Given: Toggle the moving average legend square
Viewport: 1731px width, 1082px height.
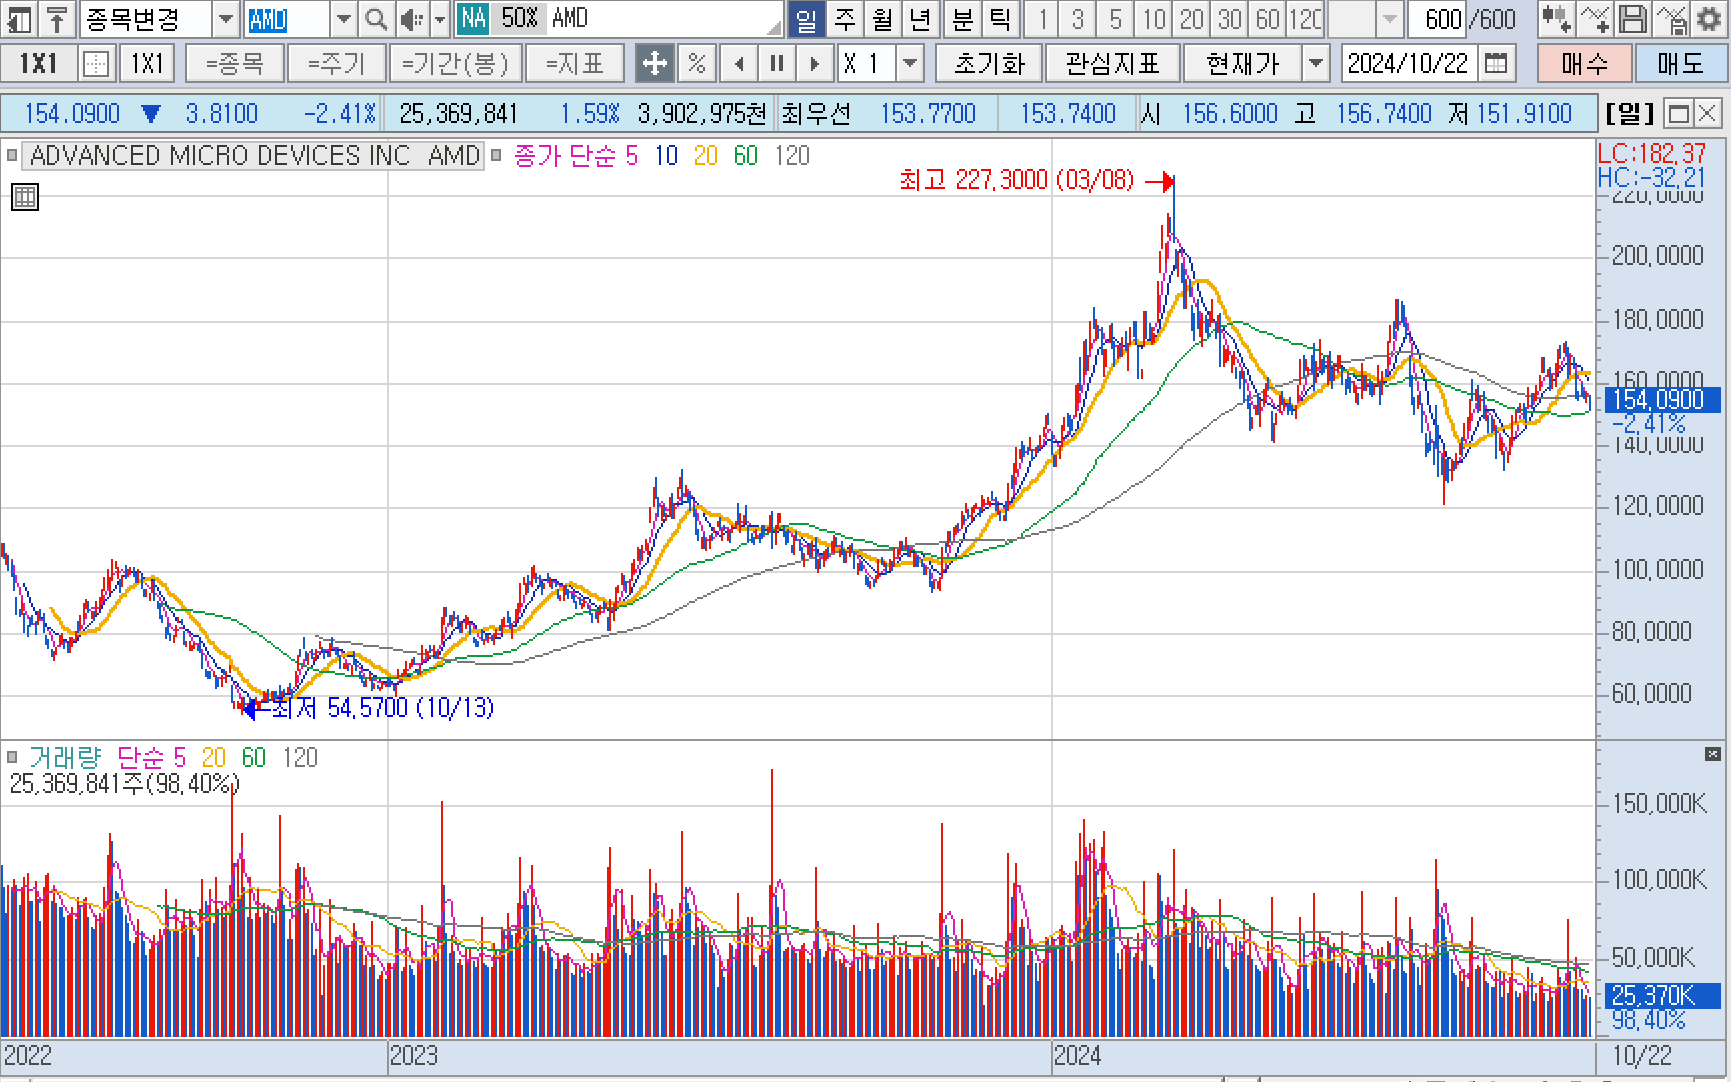Looking at the screenshot, I should 496,156.
